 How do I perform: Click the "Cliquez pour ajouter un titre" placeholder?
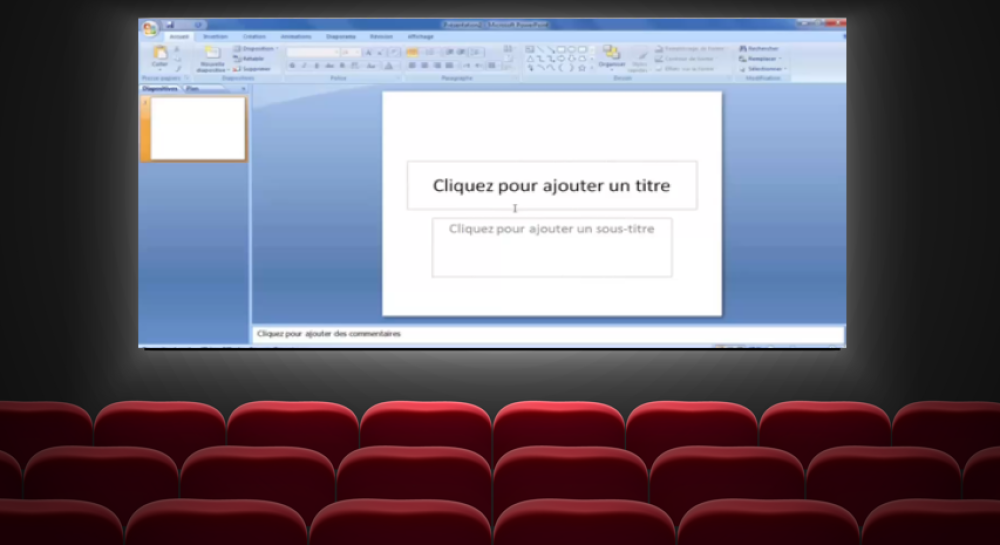[551, 186]
